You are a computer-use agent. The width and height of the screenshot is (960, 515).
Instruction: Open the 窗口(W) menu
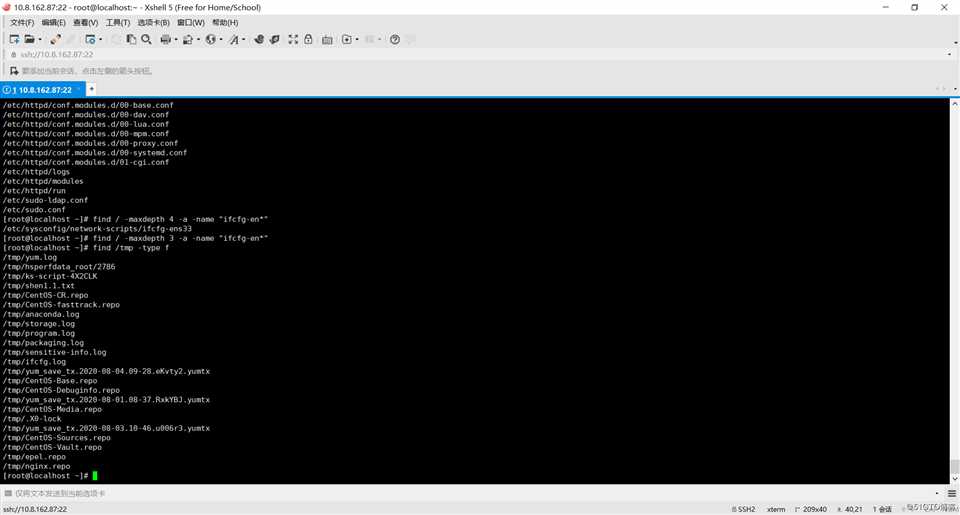coord(190,23)
